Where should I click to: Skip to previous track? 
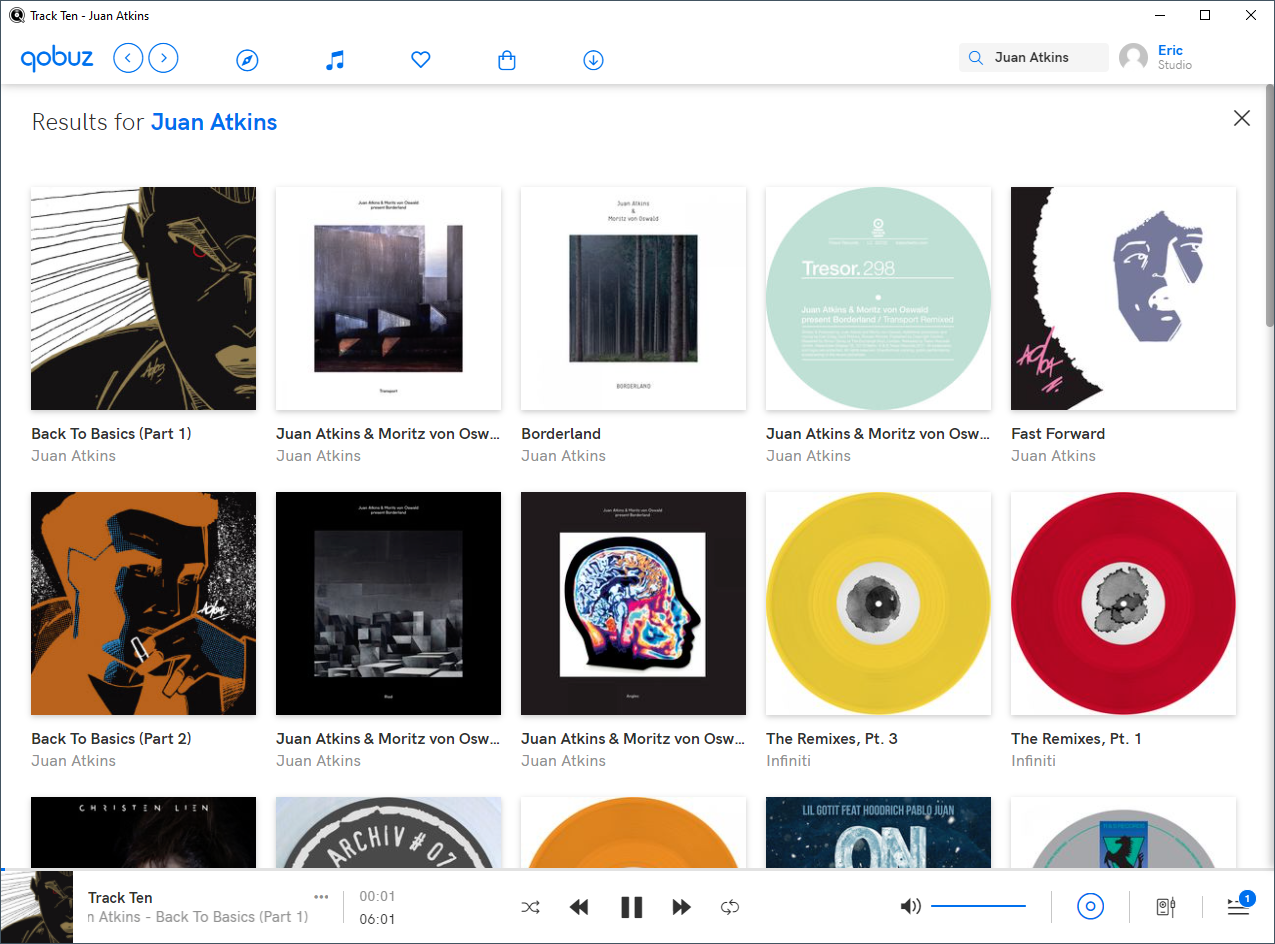tap(579, 907)
